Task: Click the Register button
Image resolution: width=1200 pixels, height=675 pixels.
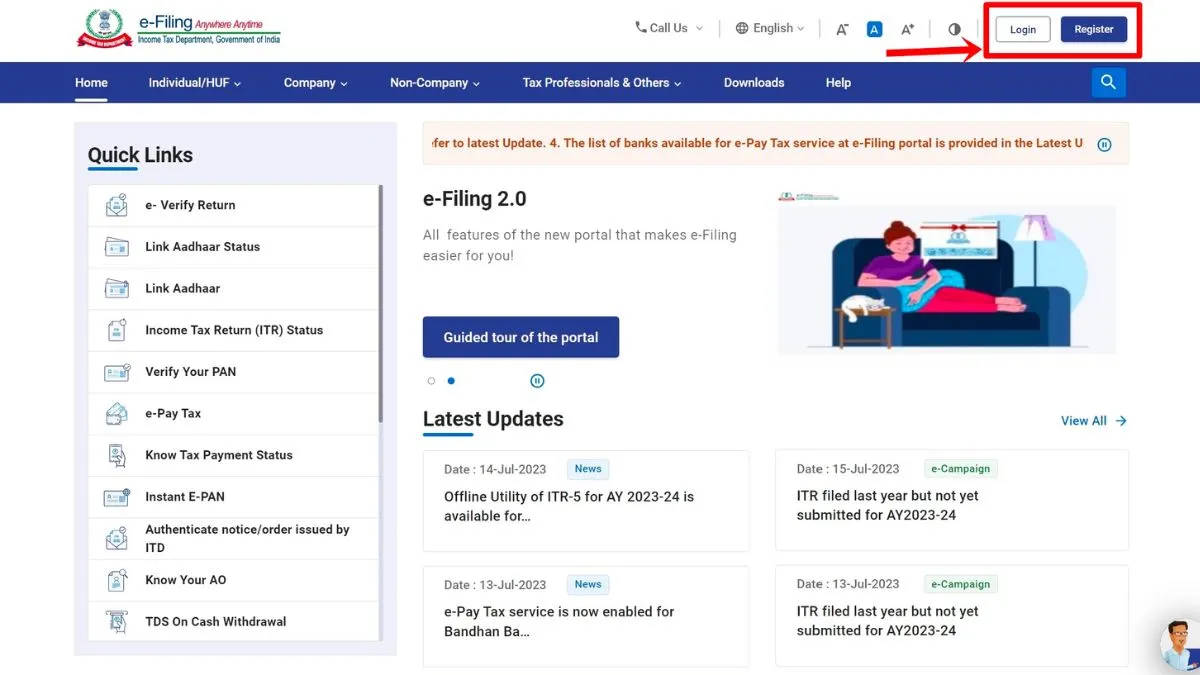Action: (1094, 29)
